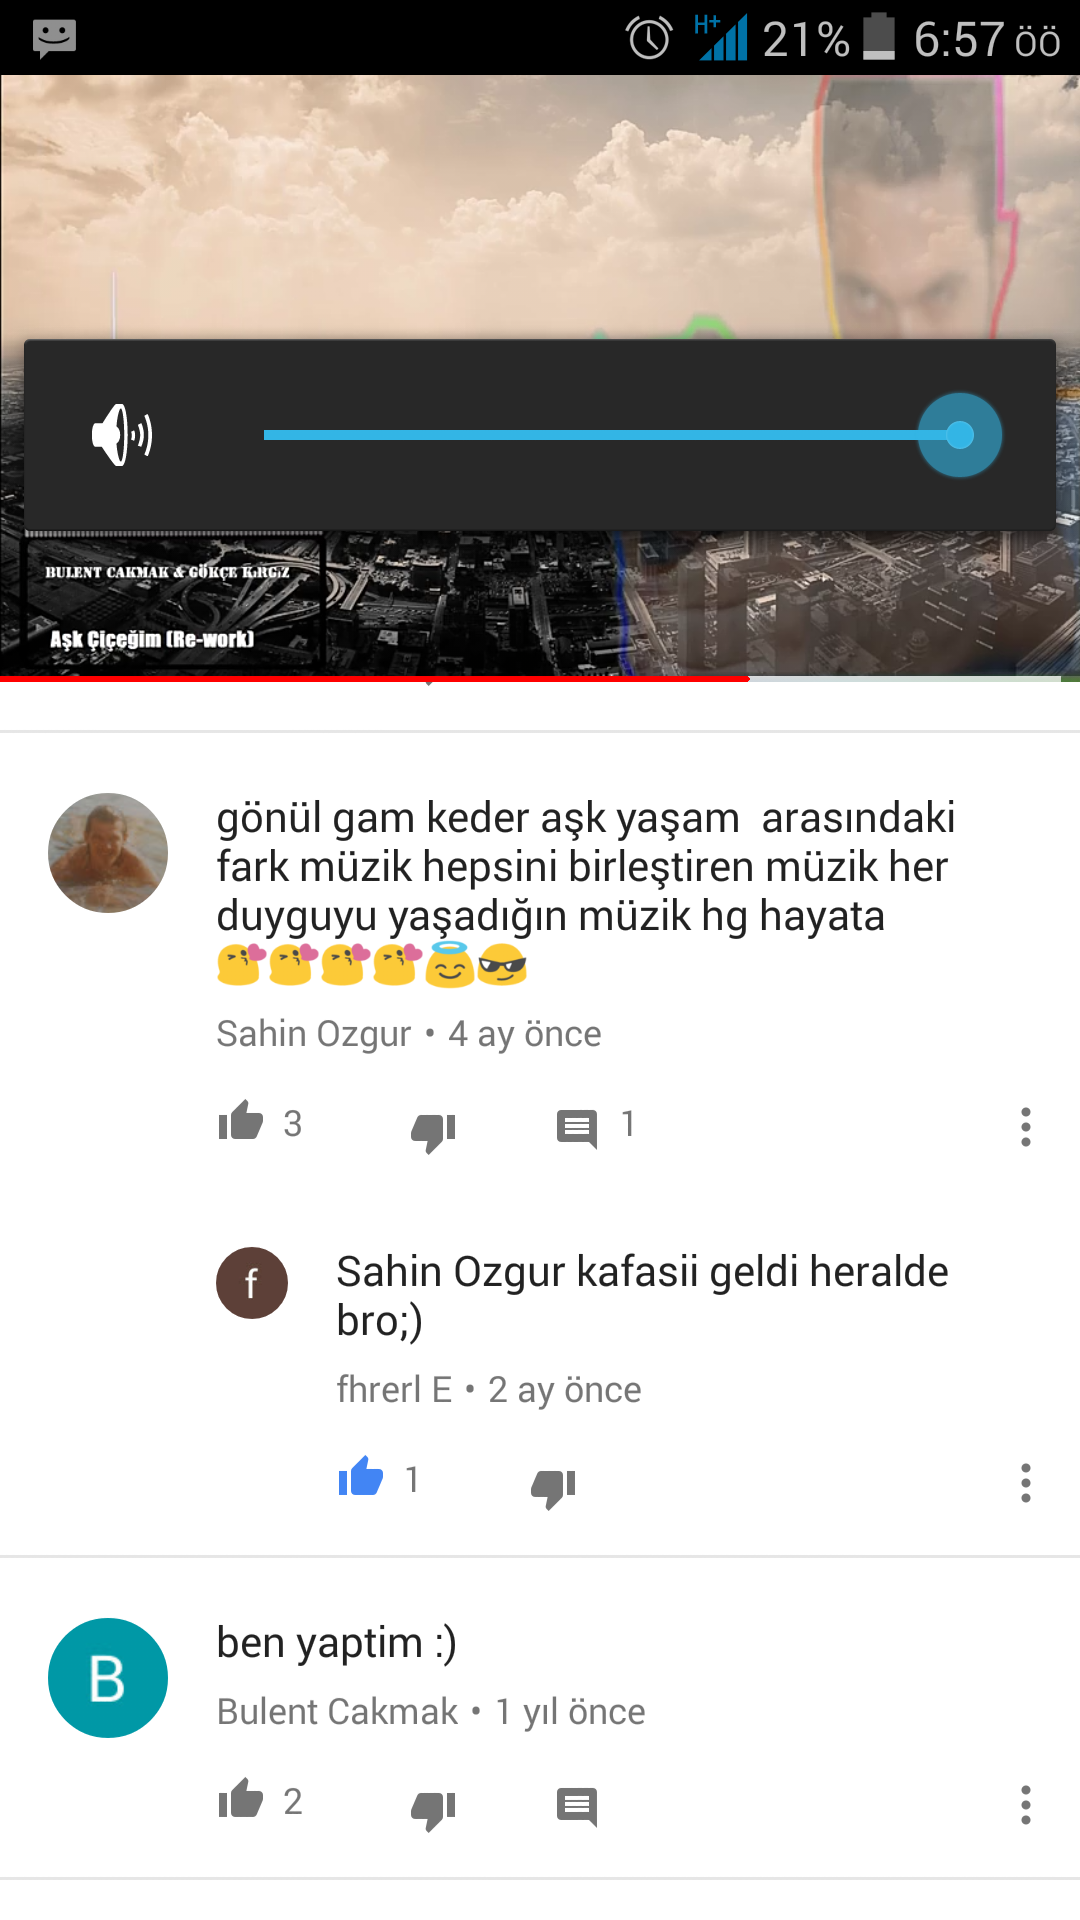Open fhrerl E's brown avatar
The width and height of the screenshot is (1080, 1920).
click(x=252, y=1283)
